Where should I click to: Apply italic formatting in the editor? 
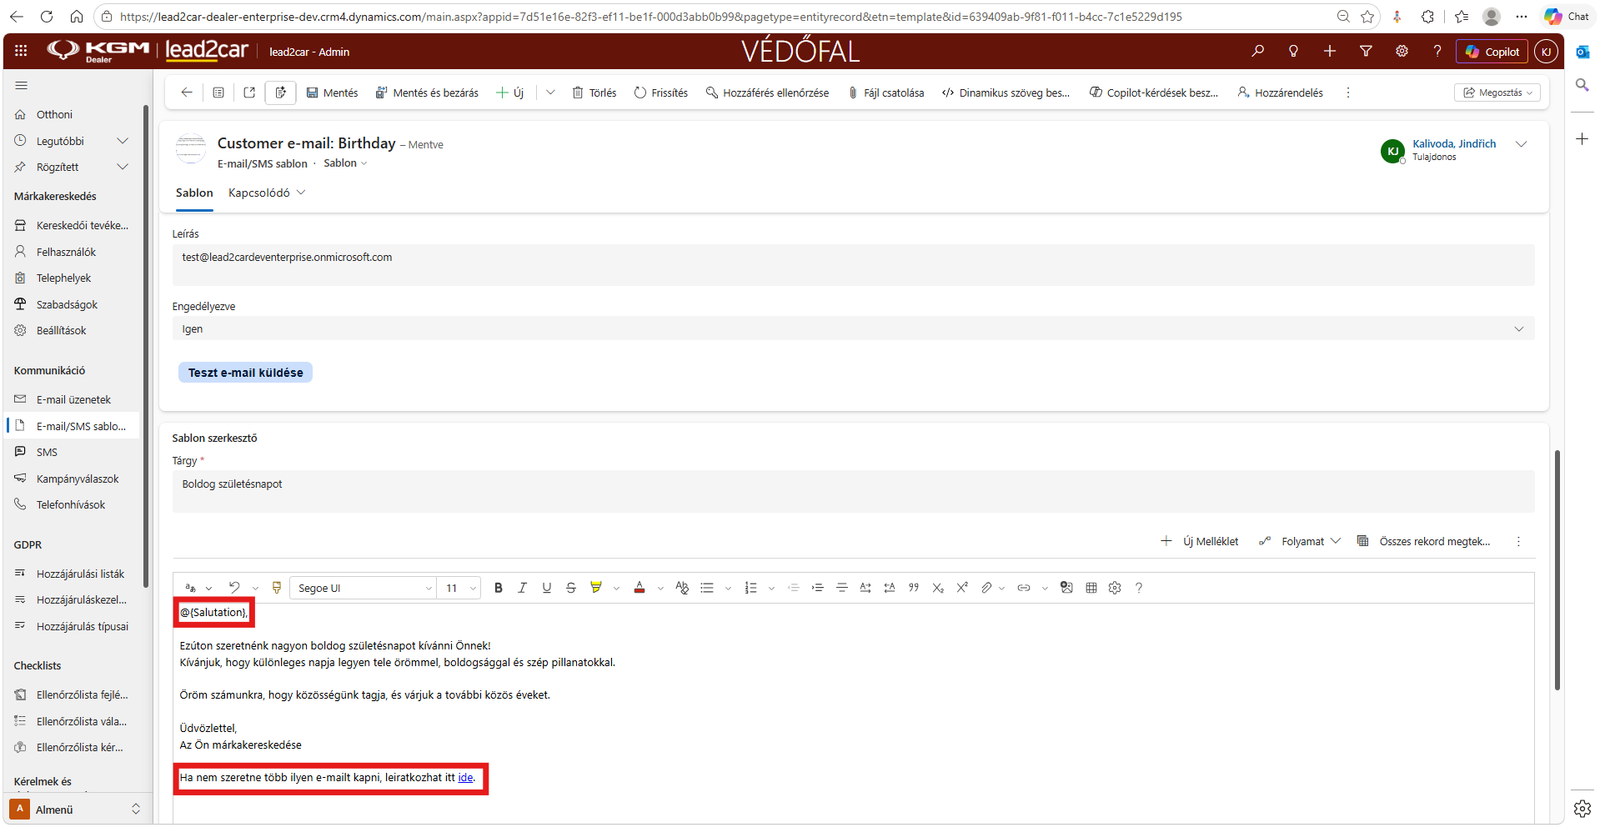(x=522, y=588)
